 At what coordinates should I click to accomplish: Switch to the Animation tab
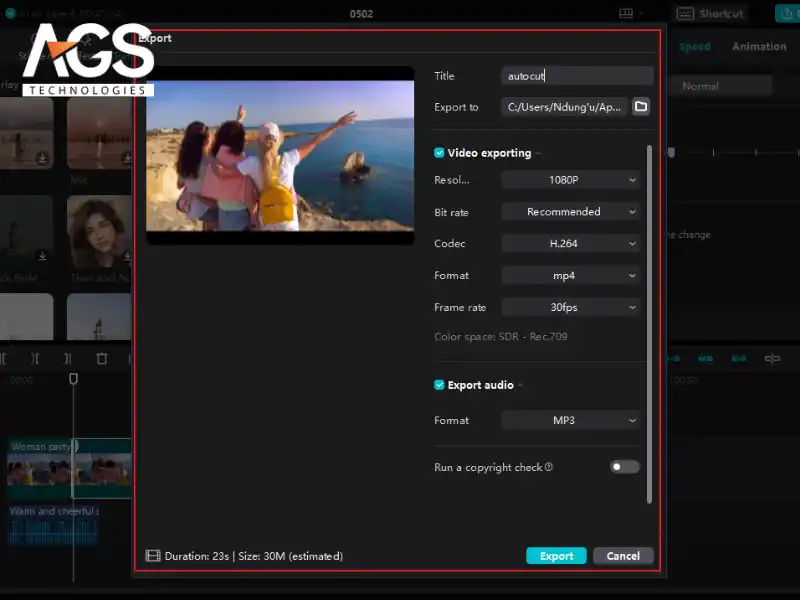(759, 47)
